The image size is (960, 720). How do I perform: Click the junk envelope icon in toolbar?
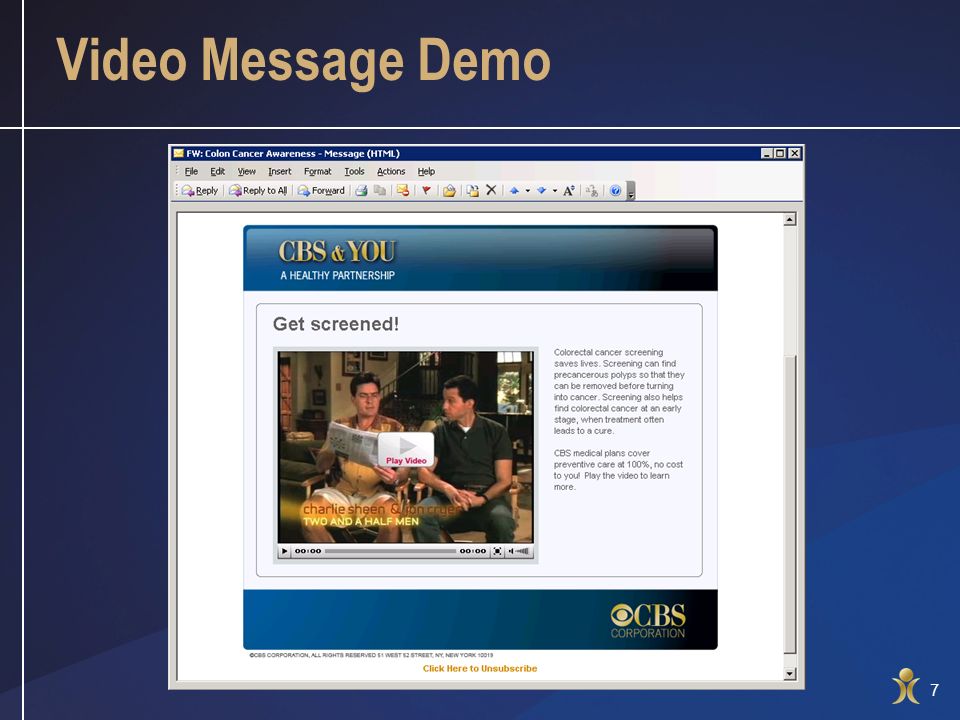pyautogui.click(x=402, y=190)
